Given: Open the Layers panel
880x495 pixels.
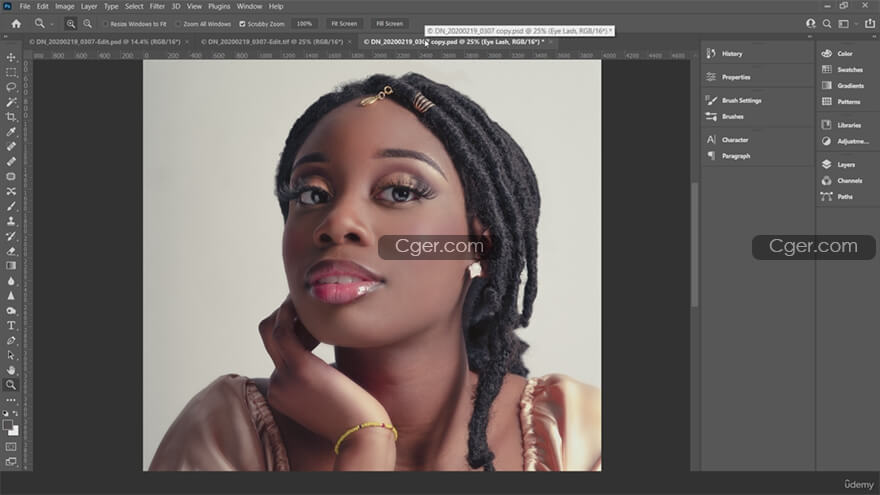Looking at the screenshot, I should [838, 164].
